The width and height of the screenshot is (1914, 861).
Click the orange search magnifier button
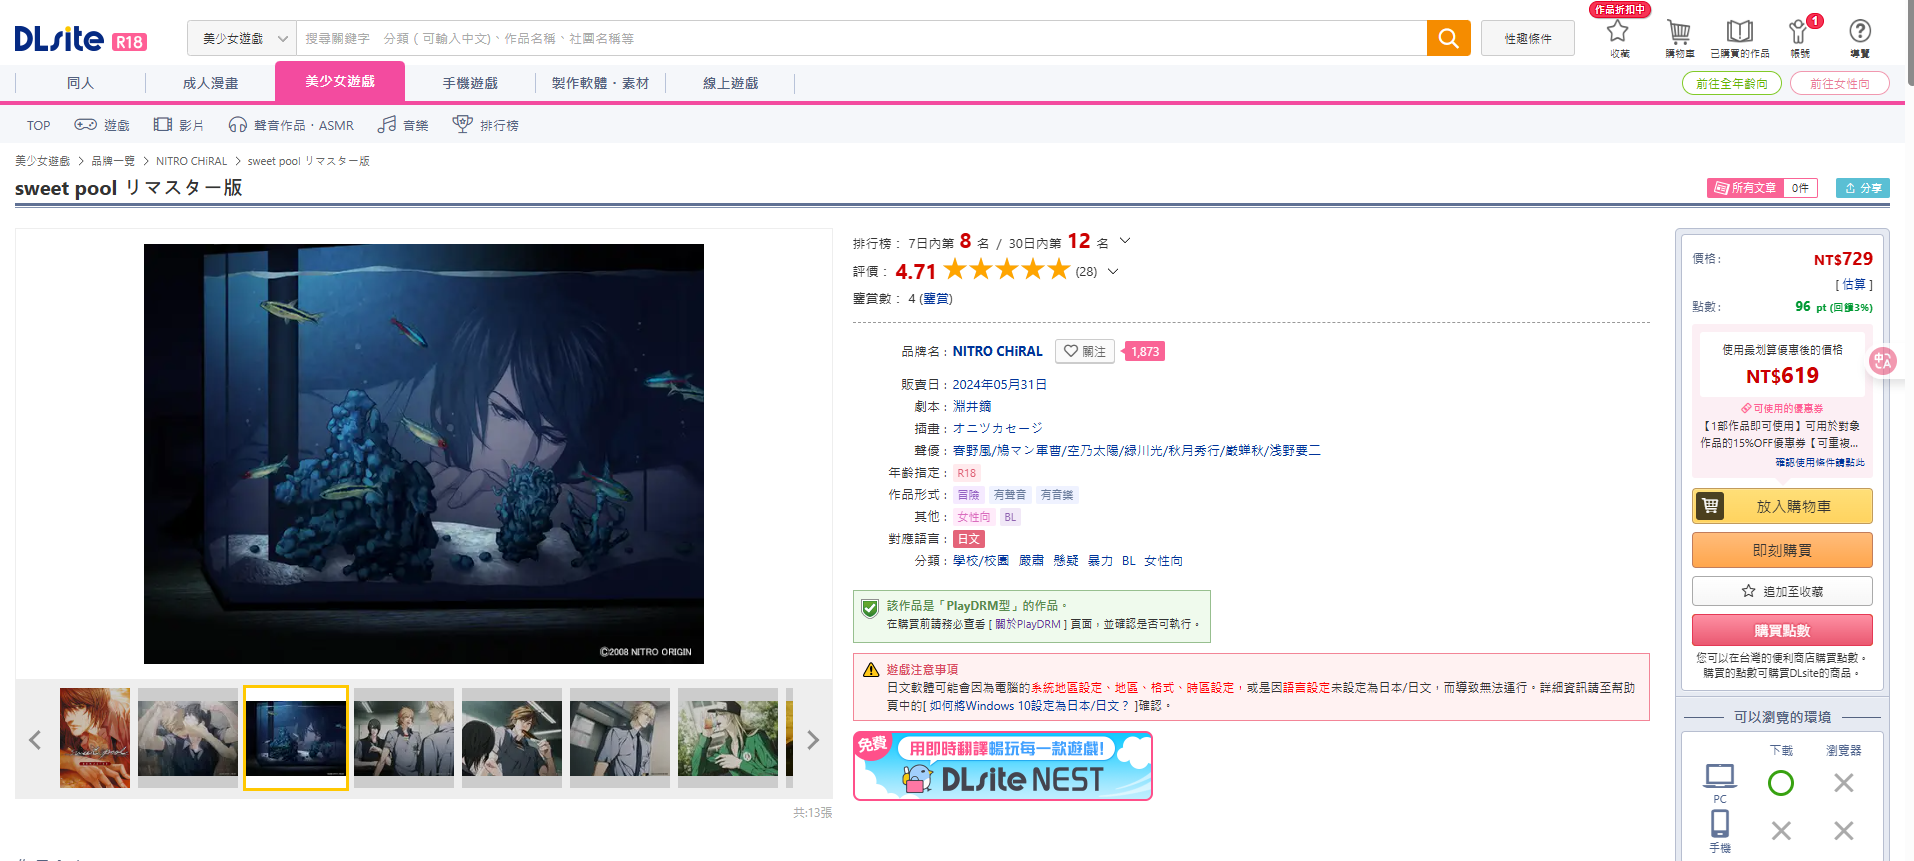(1447, 38)
